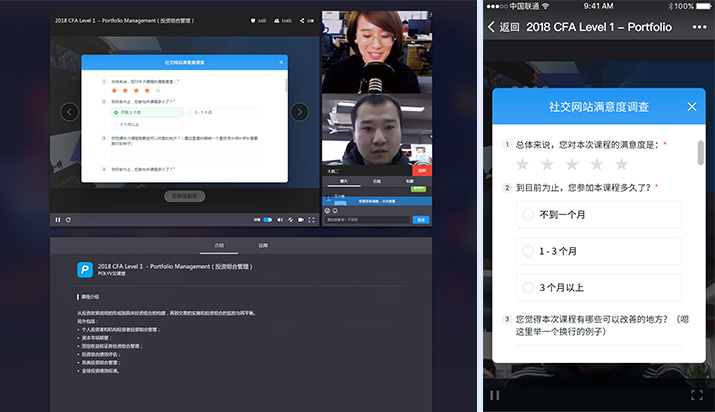Enter fullscreen on mobile video player

point(698,395)
